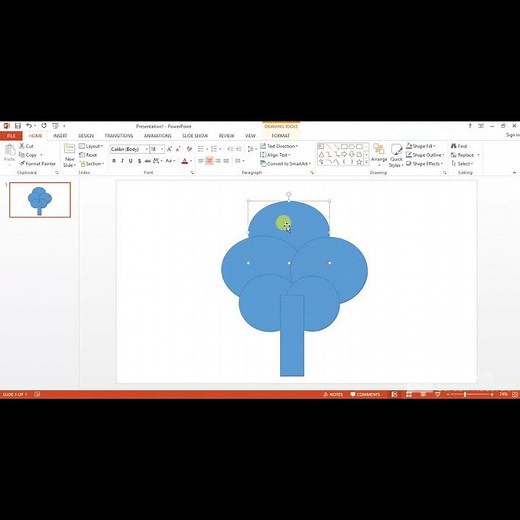
Task: Expand the shapes gallery More arrow
Action: (x=366, y=162)
